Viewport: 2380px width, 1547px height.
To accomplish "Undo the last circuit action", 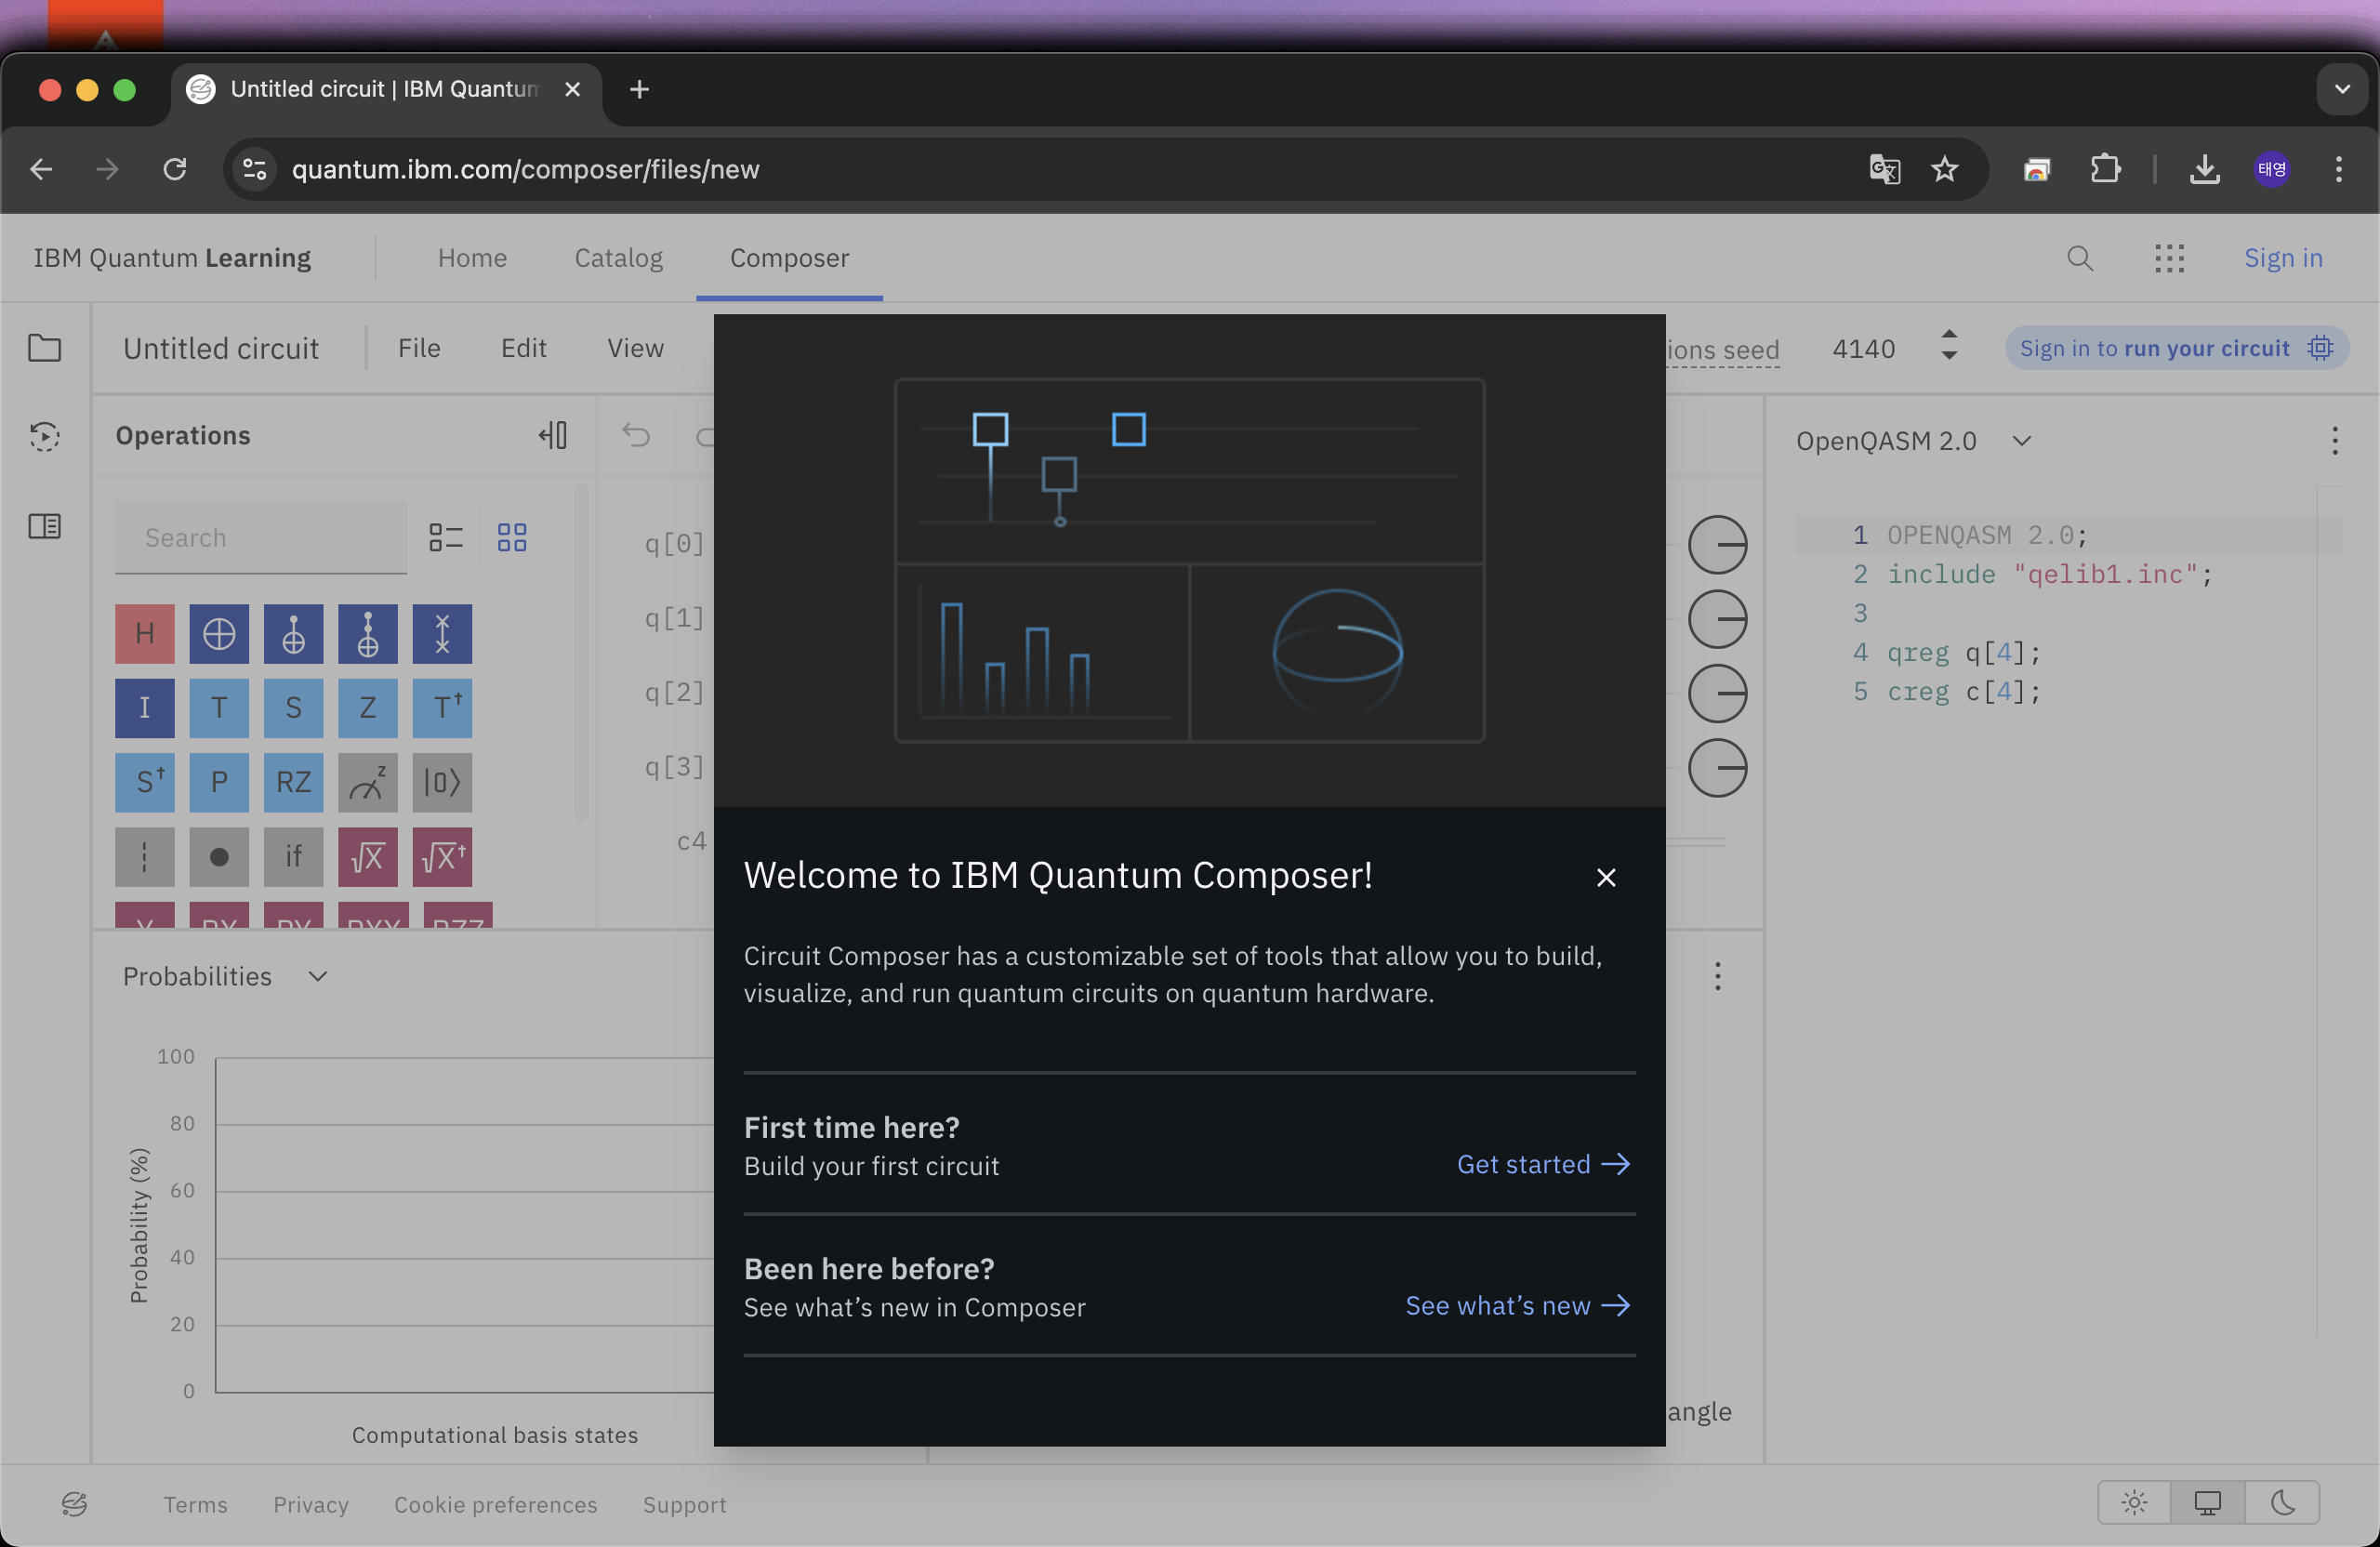I will 636,435.
